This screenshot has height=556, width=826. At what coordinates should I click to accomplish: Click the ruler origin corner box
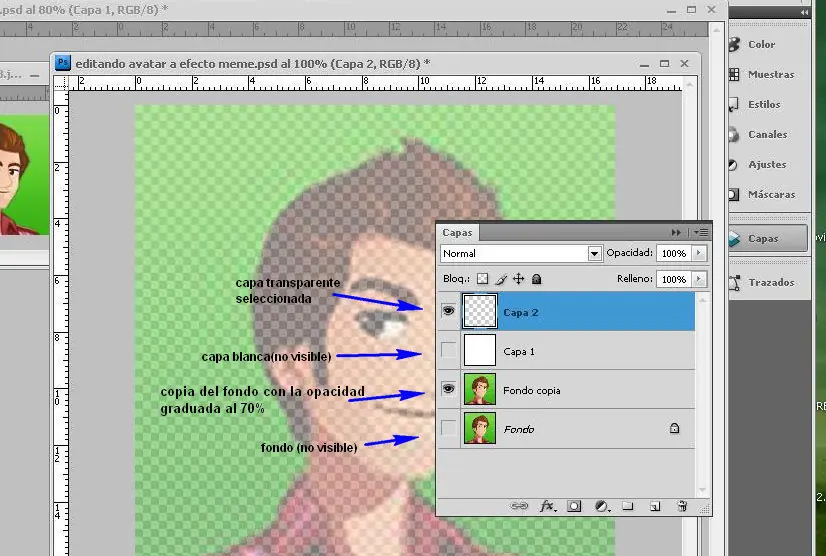61,83
